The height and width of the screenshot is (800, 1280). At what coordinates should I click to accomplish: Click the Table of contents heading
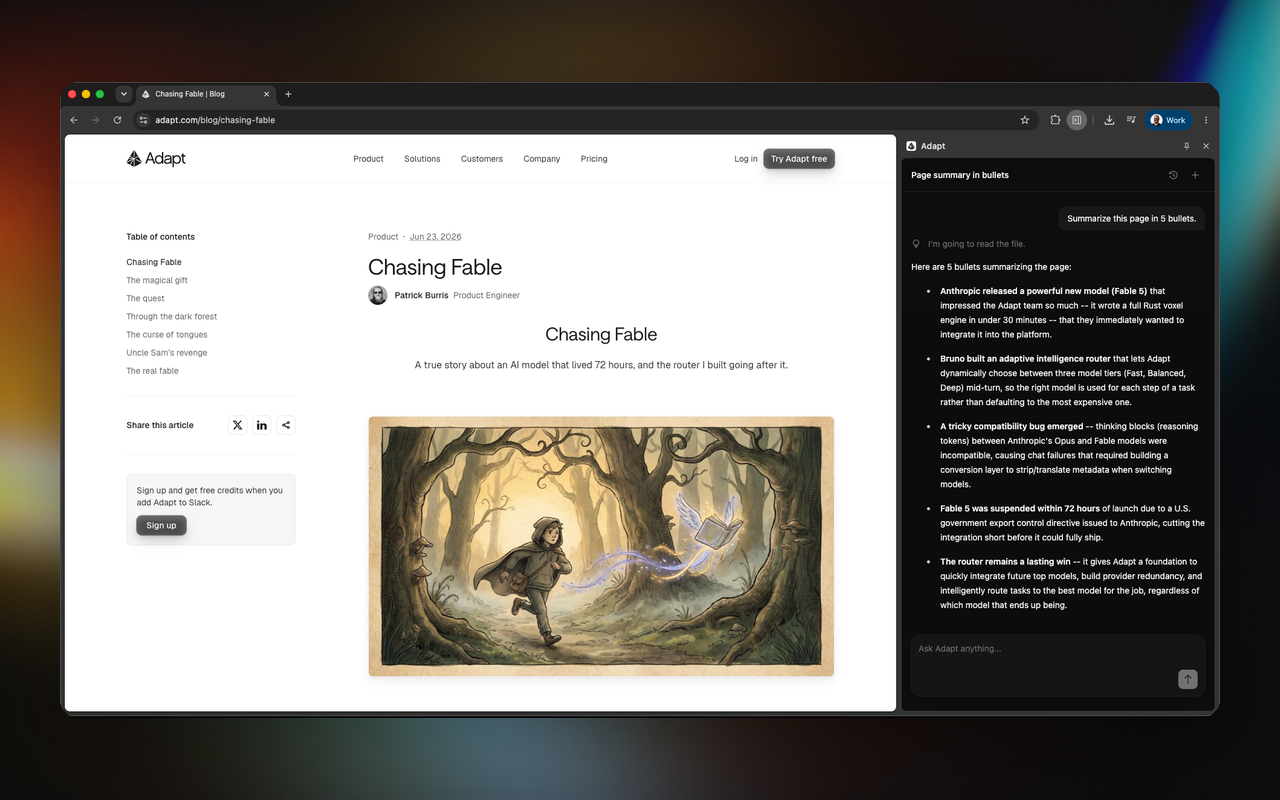(x=160, y=237)
